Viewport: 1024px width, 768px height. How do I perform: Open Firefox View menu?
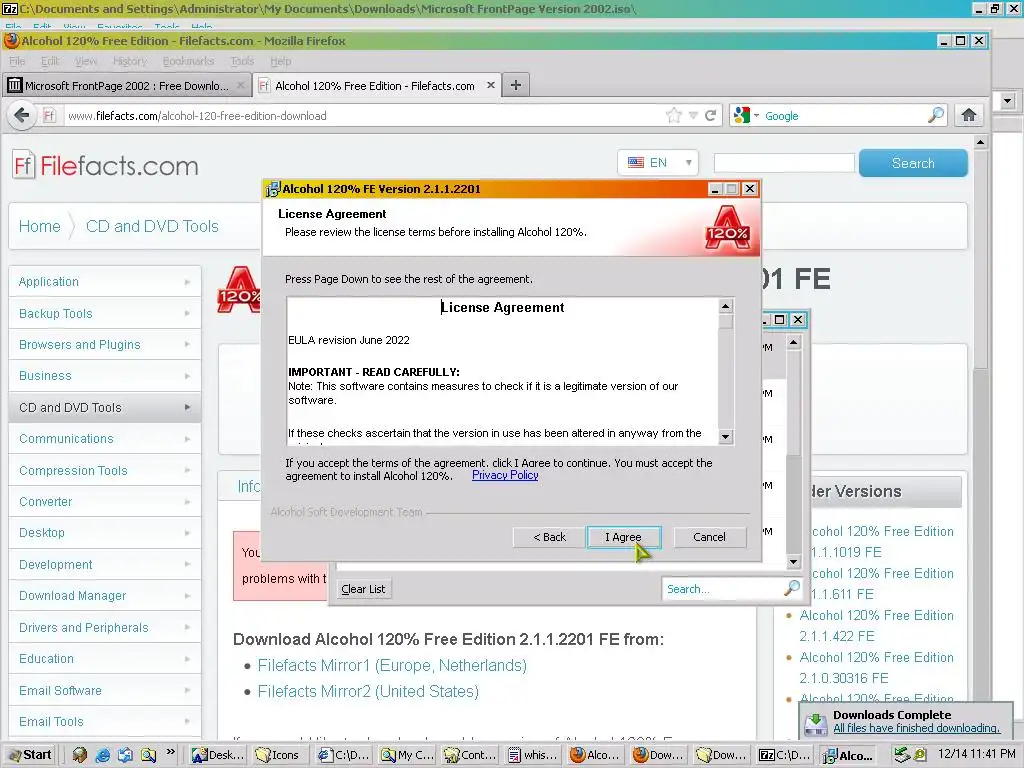click(x=86, y=61)
